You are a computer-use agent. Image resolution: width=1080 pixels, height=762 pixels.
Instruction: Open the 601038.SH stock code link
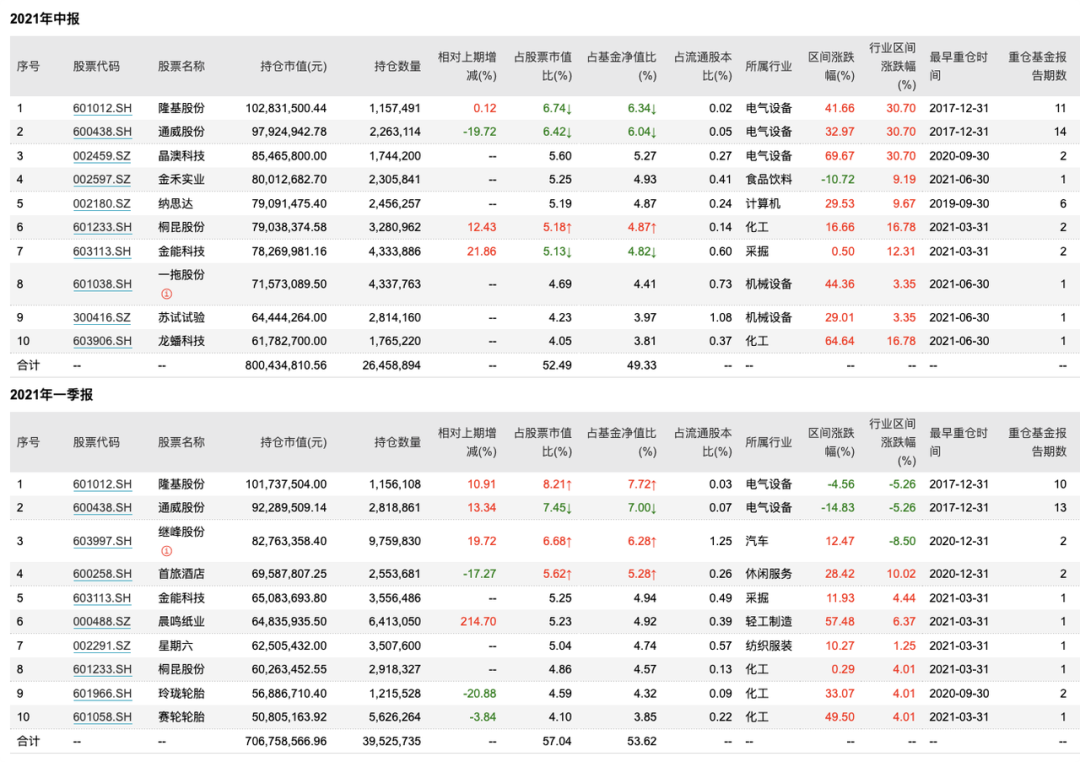point(102,284)
